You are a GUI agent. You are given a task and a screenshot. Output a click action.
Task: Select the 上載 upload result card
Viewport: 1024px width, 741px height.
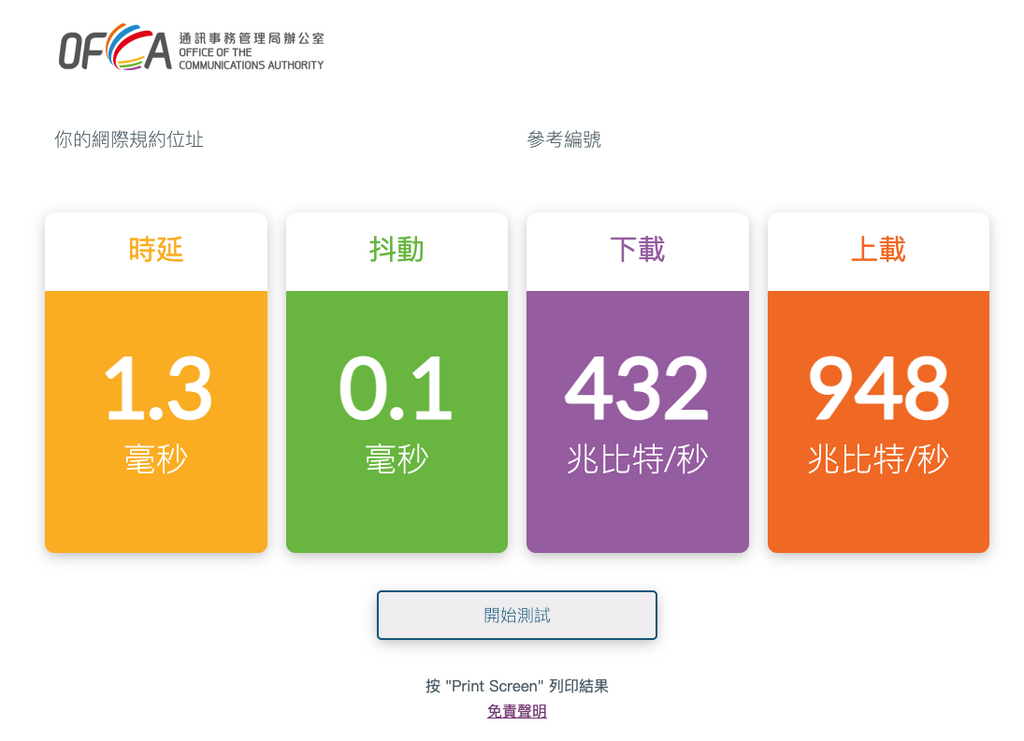[878, 382]
